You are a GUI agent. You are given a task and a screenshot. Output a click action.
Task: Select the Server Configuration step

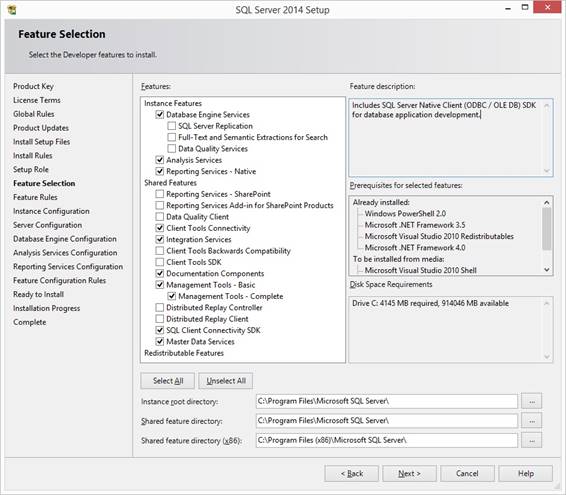(x=48, y=225)
